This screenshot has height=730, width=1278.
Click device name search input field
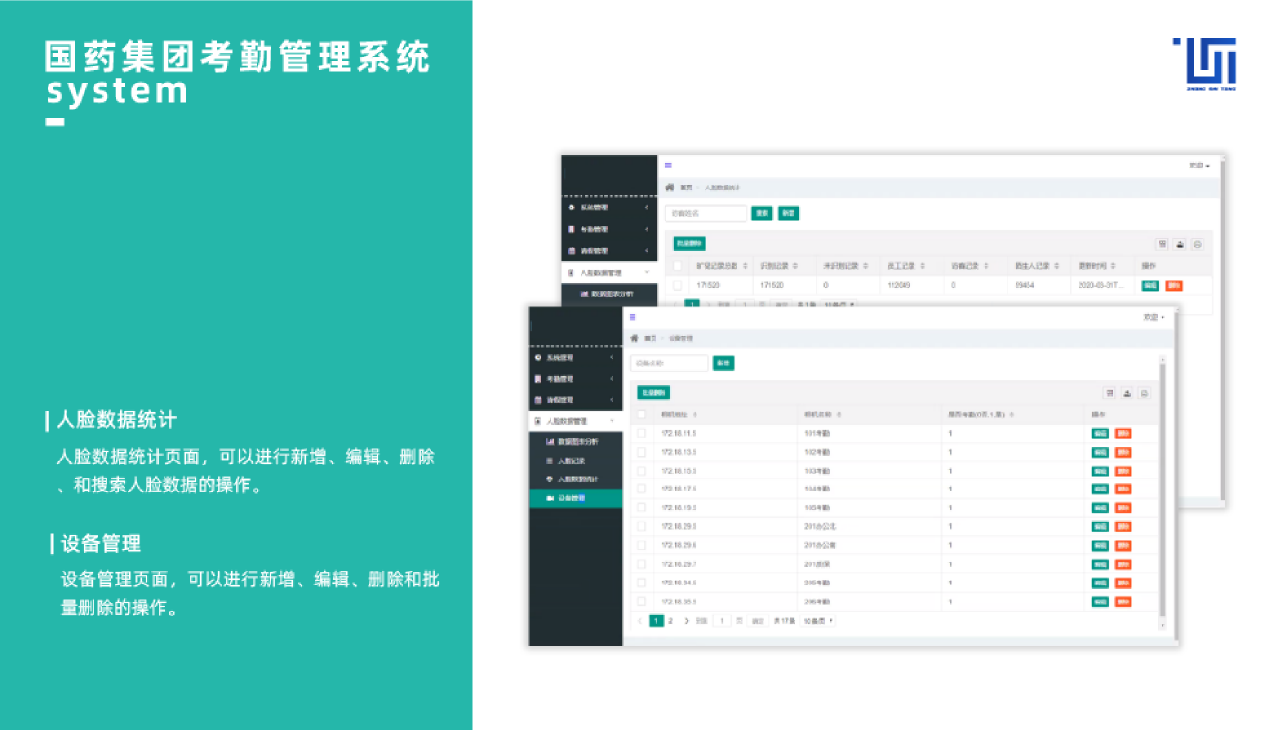(669, 363)
